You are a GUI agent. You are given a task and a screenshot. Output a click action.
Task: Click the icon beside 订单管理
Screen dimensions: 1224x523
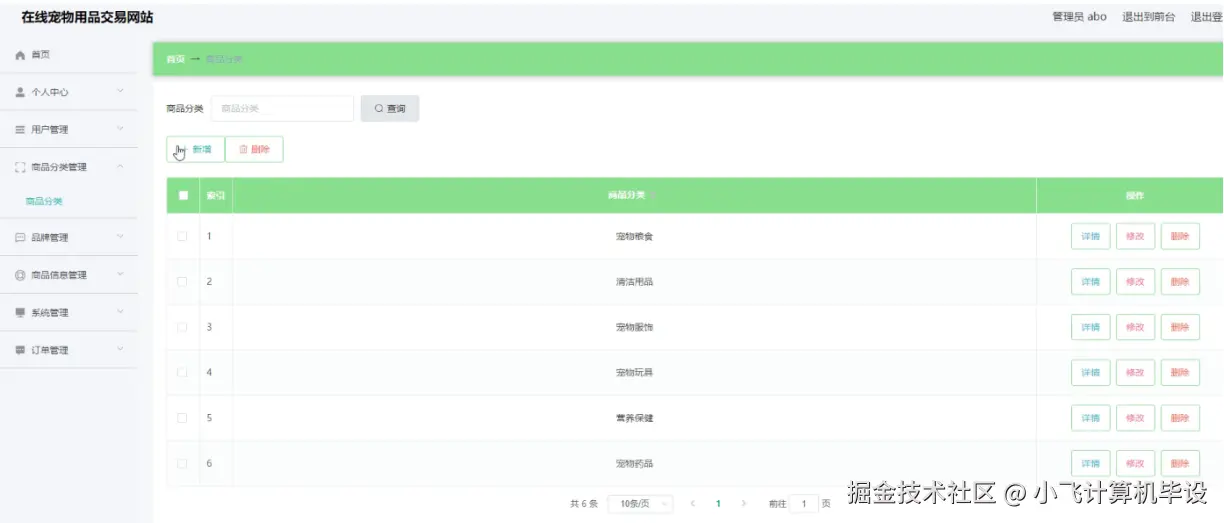20,350
